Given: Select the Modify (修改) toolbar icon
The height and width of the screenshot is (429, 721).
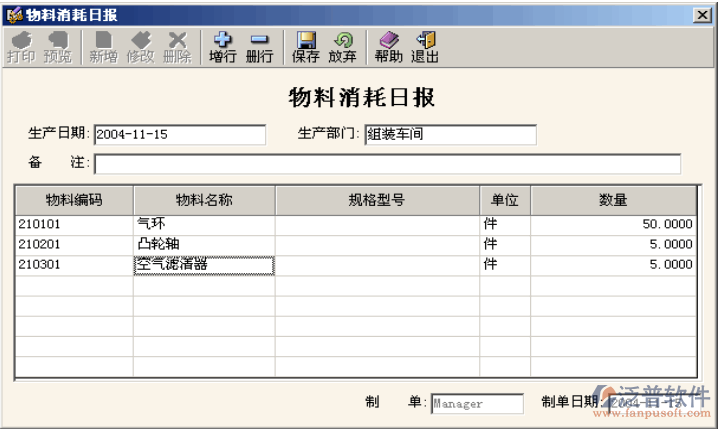Looking at the screenshot, I should (x=140, y=47).
